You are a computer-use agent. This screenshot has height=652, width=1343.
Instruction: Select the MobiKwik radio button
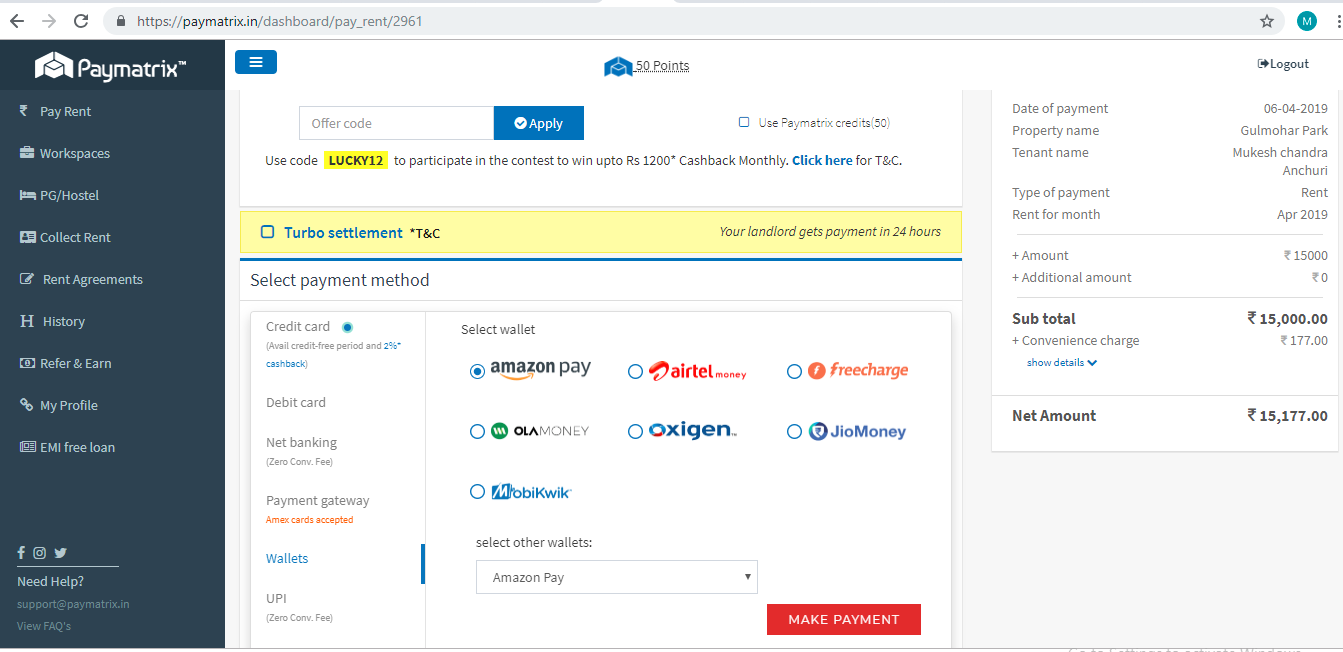tap(477, 492)
